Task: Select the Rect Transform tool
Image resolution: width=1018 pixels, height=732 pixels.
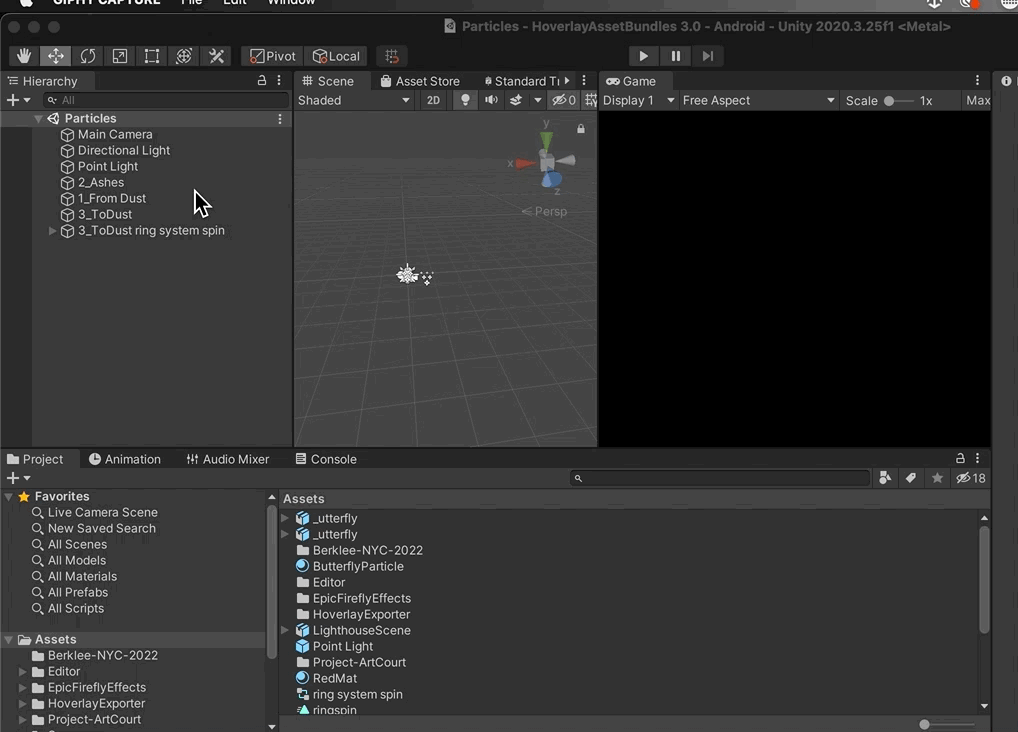Action: coord(152,56)
